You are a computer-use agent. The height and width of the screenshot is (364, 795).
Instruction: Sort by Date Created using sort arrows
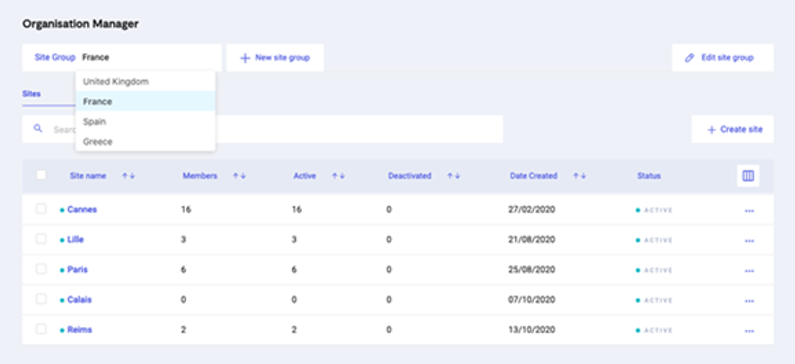(x=580, y=176)
